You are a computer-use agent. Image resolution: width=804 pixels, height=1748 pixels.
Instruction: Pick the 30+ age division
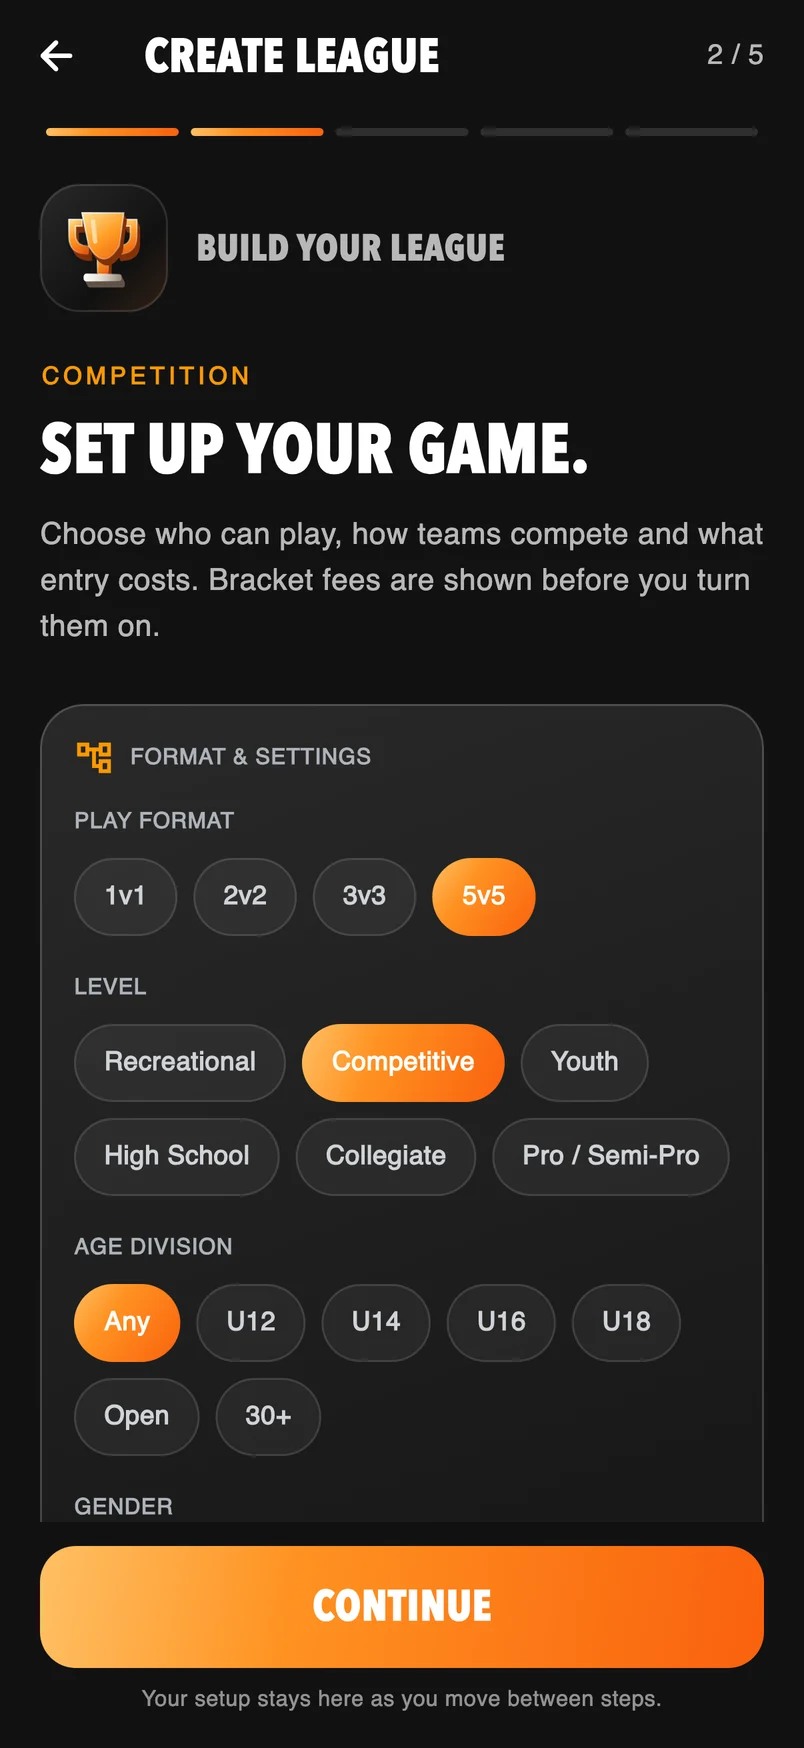click(x=268, y=1416)
